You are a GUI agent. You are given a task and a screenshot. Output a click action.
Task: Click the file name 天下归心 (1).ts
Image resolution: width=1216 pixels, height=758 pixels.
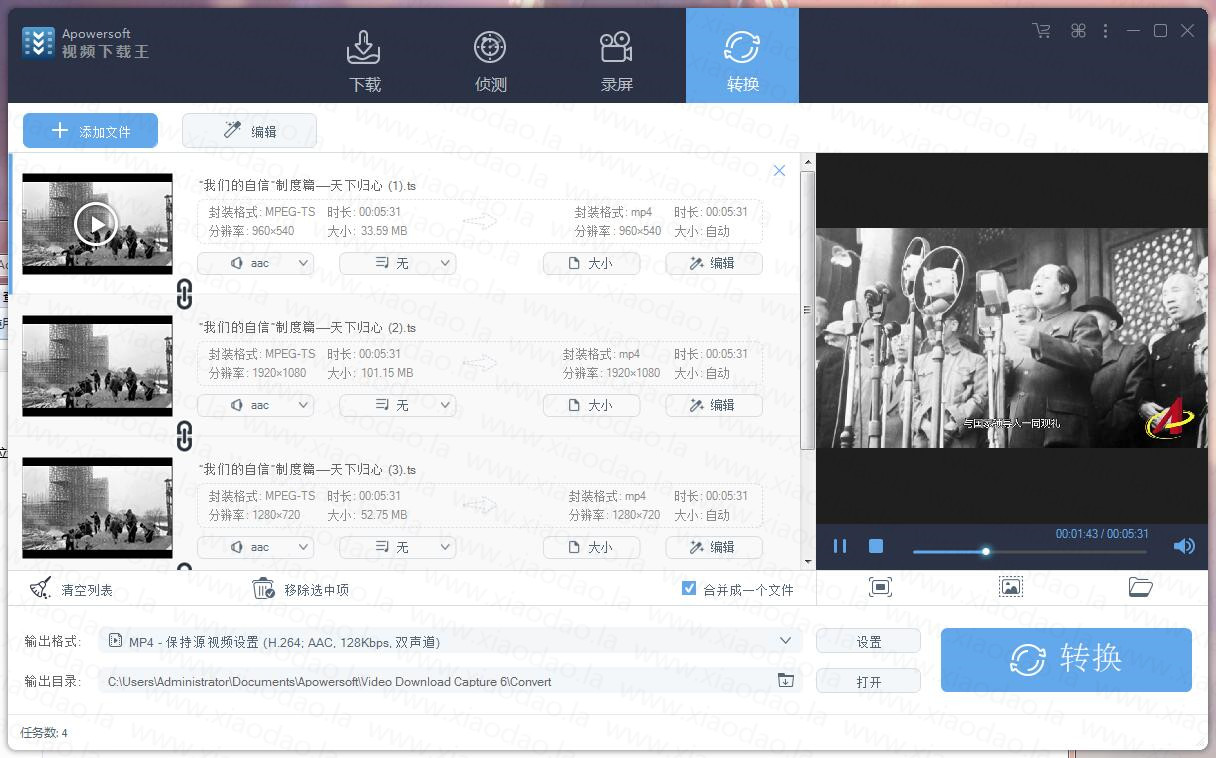pos(307,185)
